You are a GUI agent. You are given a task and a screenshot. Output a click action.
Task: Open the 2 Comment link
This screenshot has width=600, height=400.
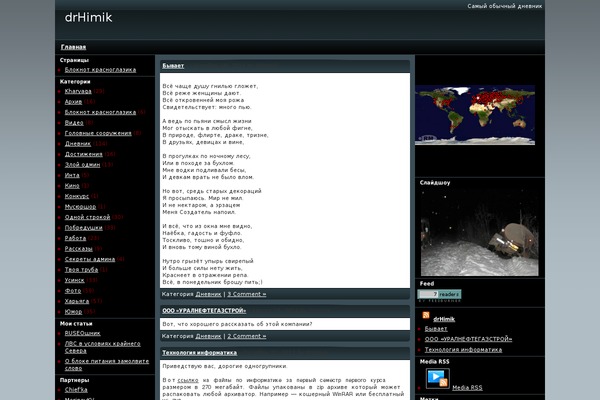click(247, 336)
